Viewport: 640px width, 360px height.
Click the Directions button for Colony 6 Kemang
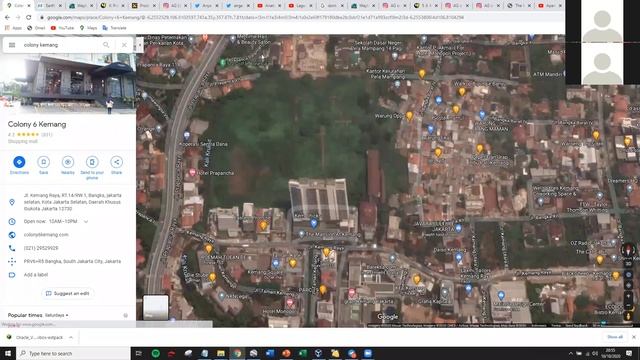(x=19, y=165)
